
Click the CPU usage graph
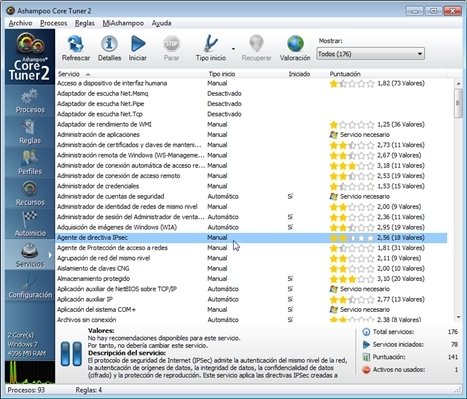pyautogui.click(x=30, y=372)
